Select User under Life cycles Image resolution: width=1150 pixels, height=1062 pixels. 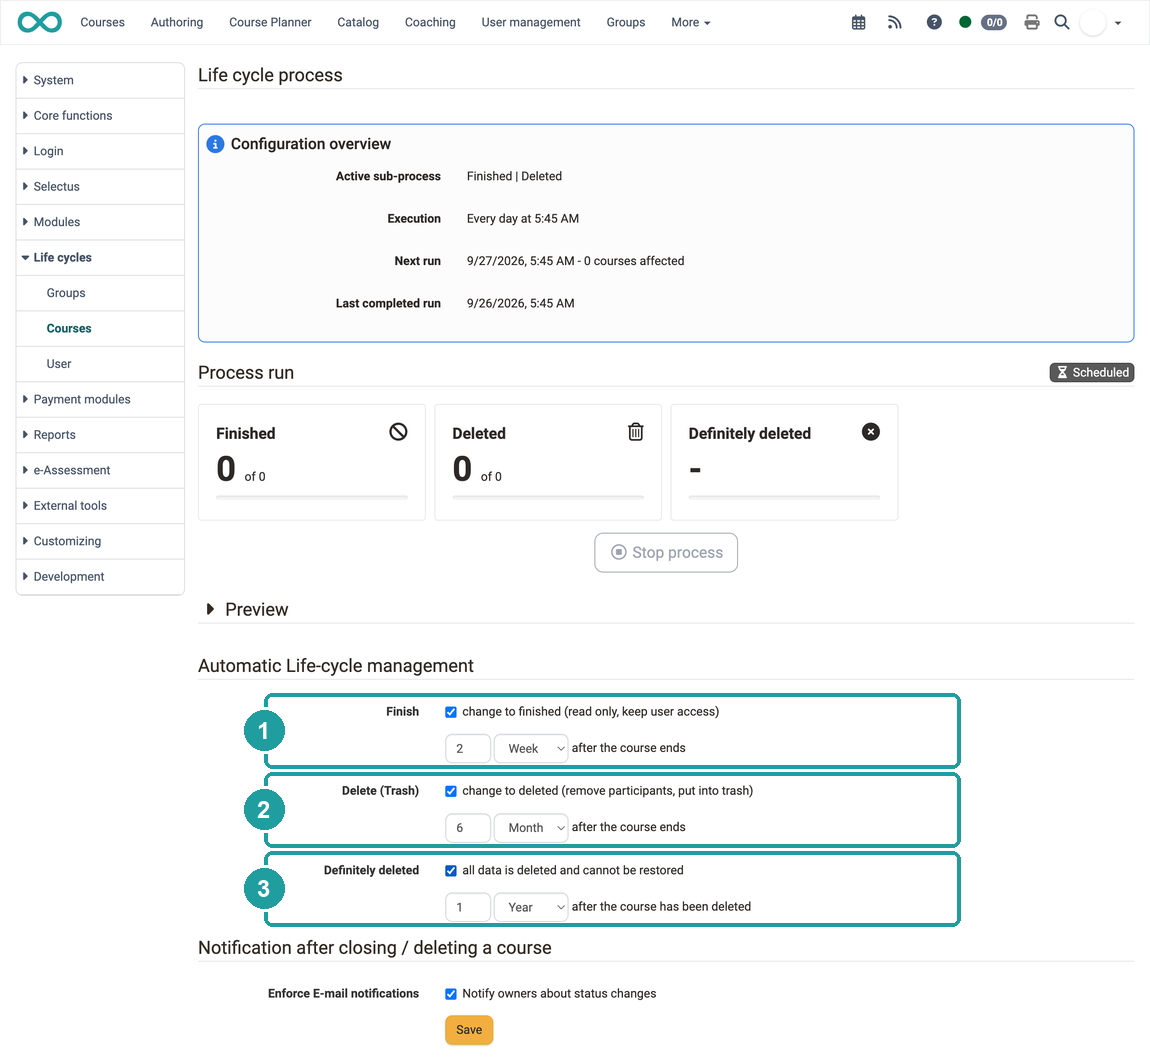tap(100, 364)
